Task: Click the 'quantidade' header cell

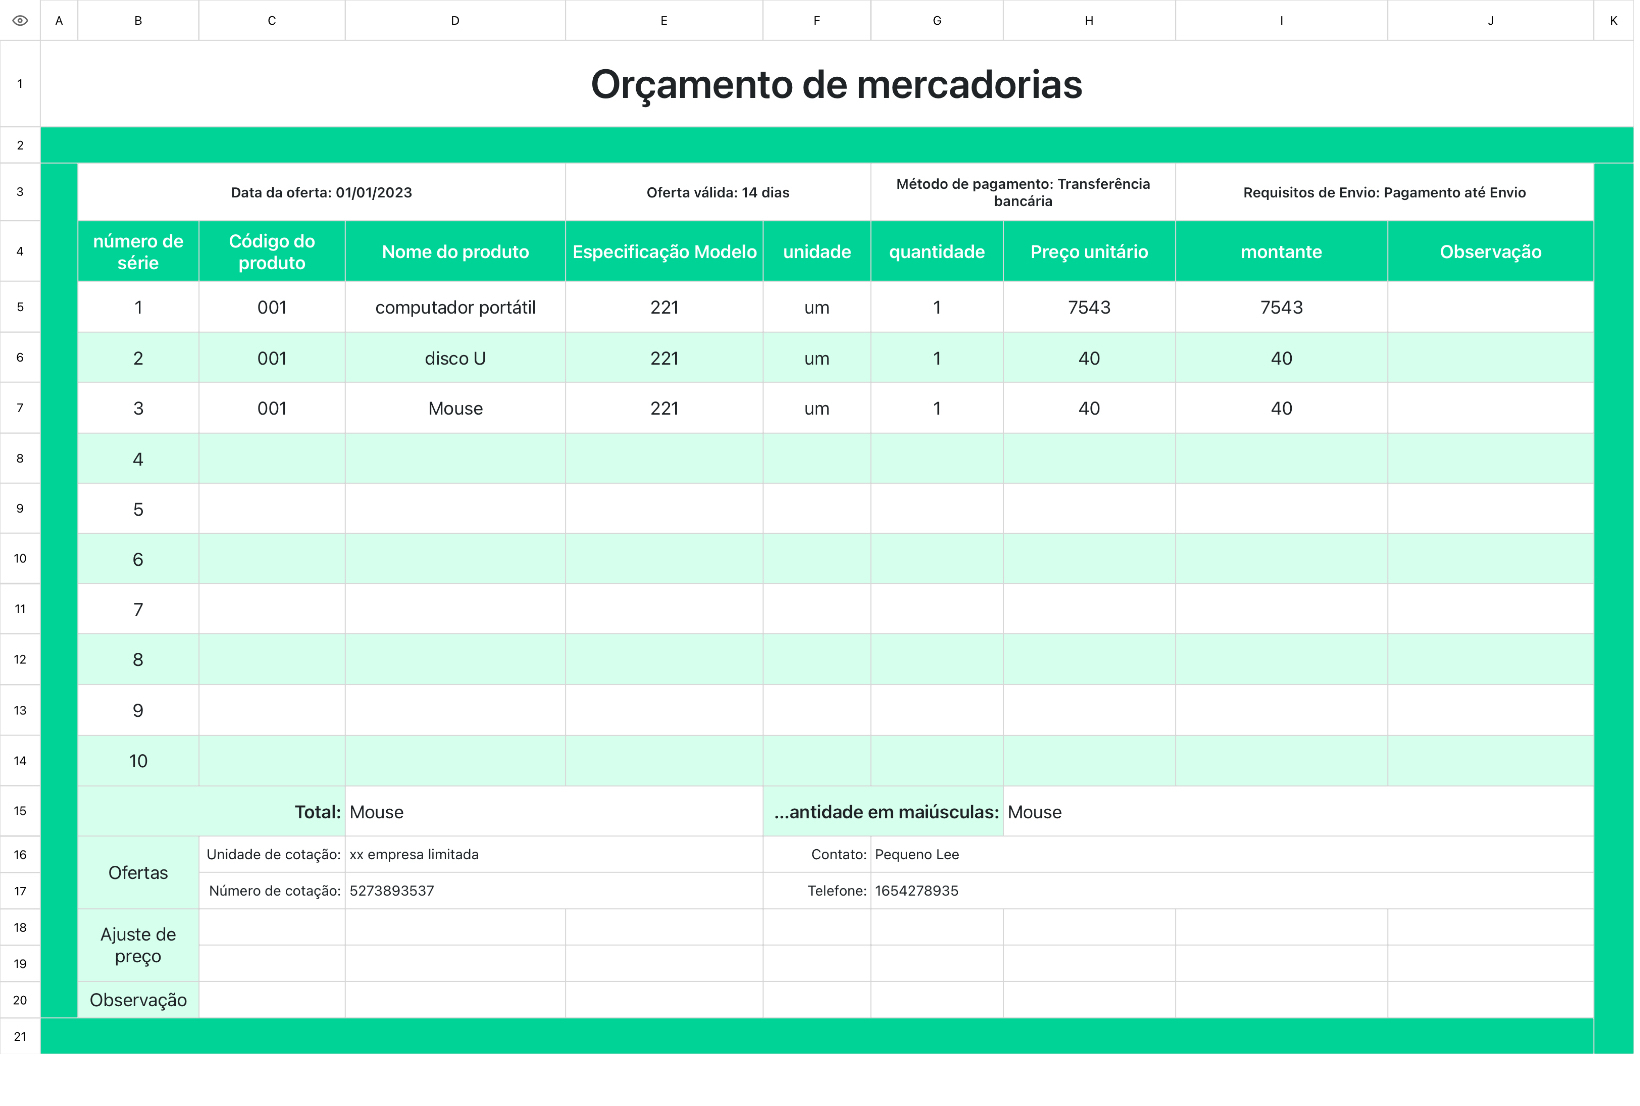Action: [x=937, y=251]
